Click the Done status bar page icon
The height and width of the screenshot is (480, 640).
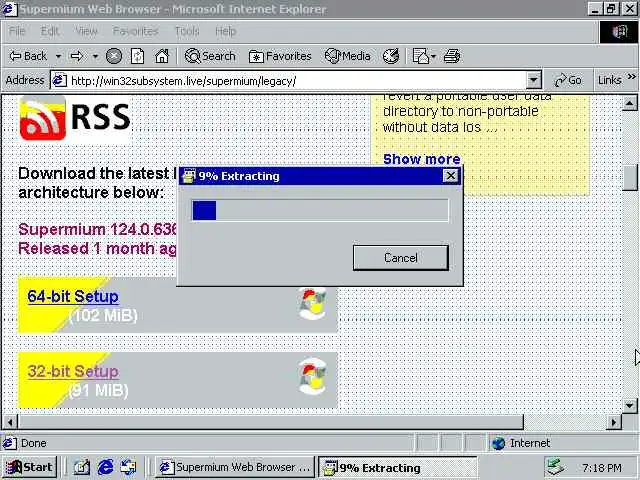tap(10, 443)
